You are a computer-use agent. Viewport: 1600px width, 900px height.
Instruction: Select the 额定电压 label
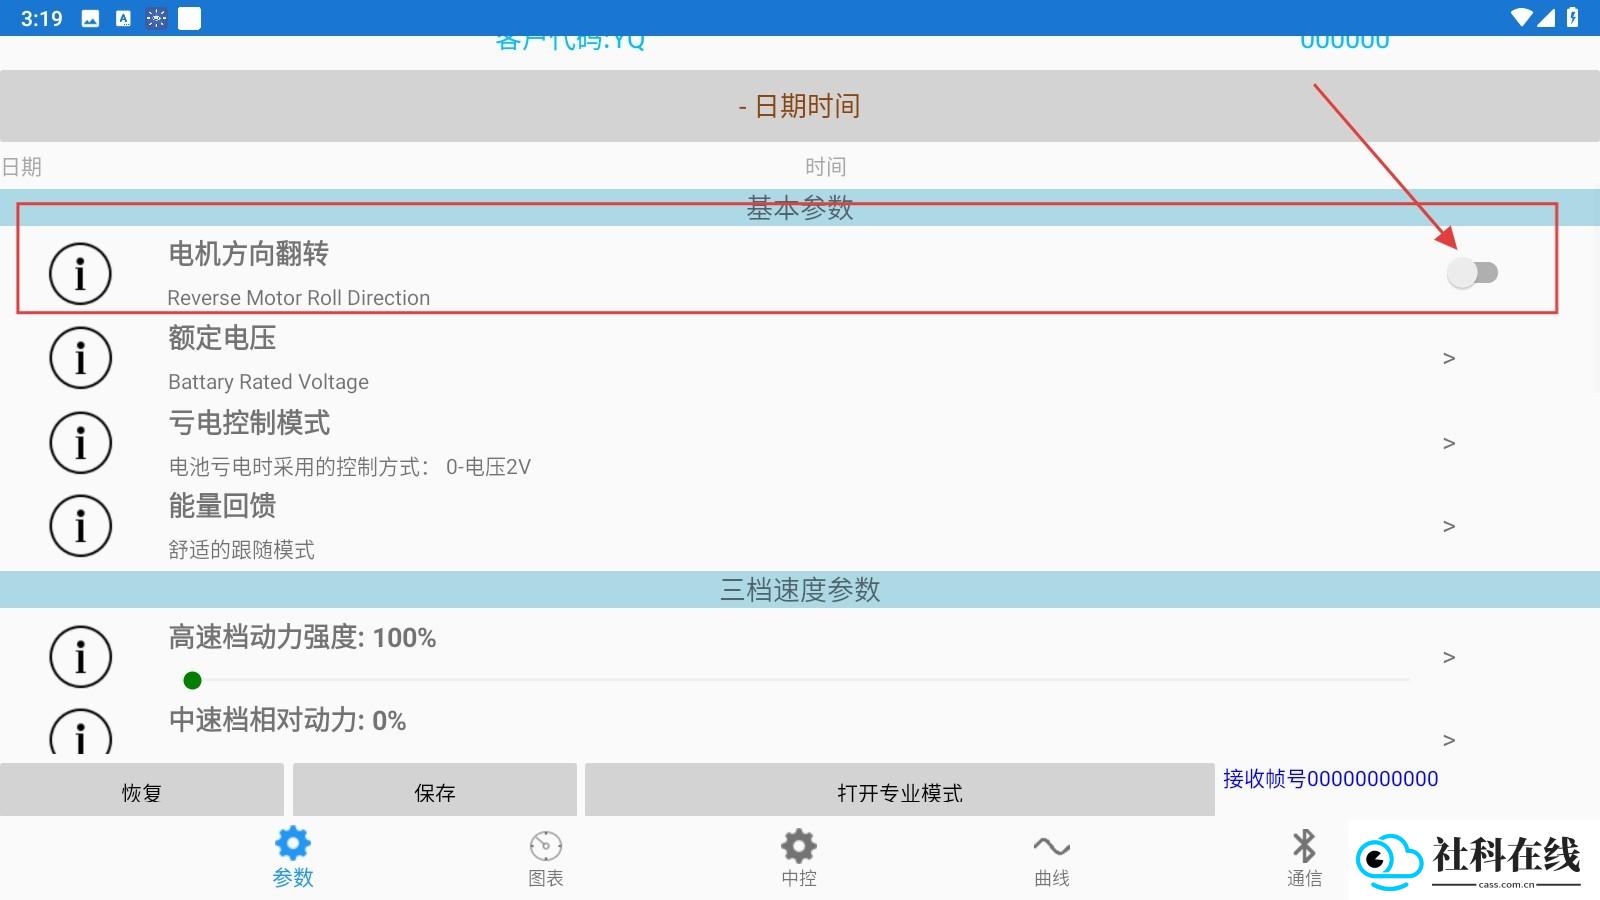click(x=222, y=338)
